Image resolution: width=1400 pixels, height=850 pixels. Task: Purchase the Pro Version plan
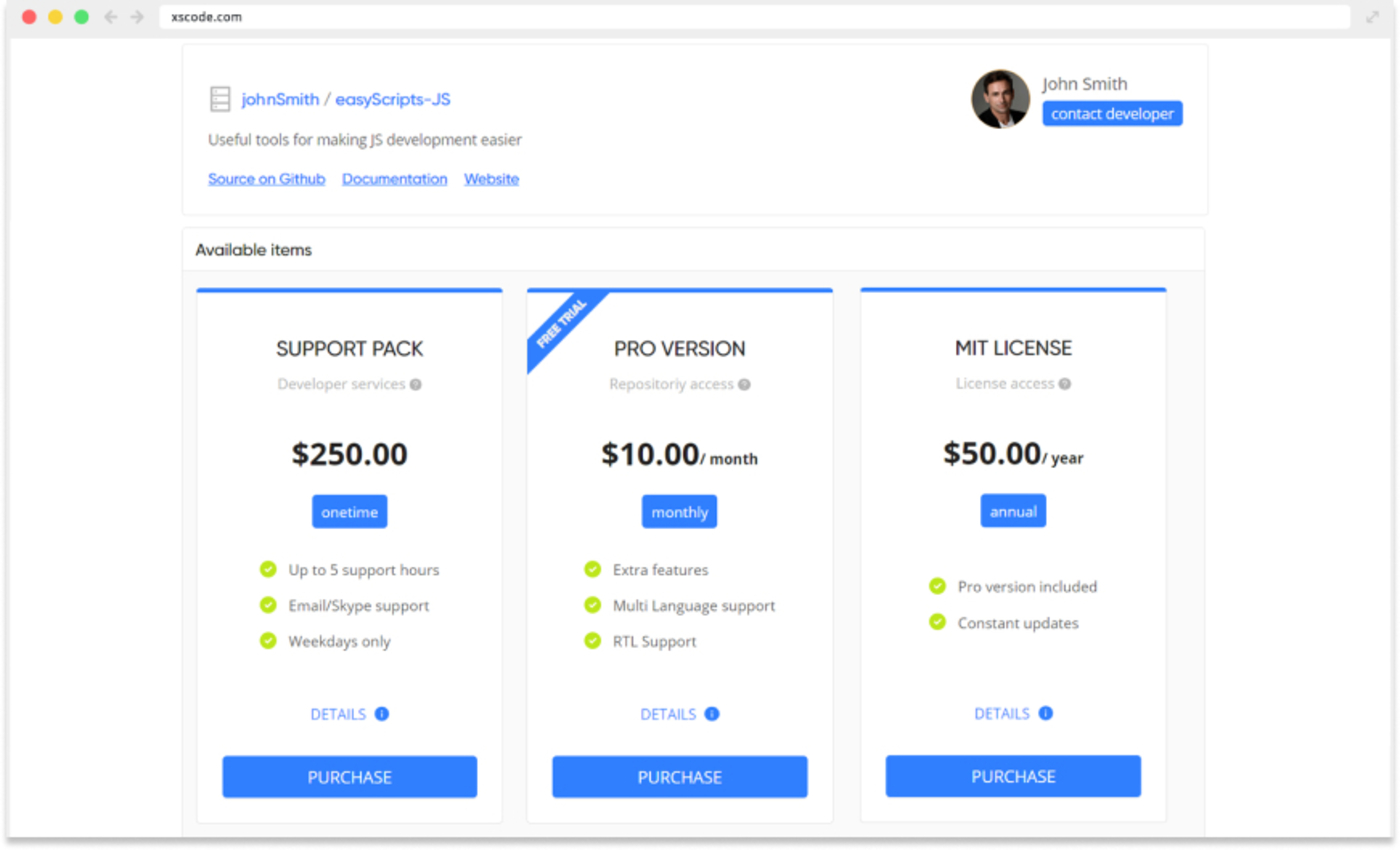pos(679,777)
